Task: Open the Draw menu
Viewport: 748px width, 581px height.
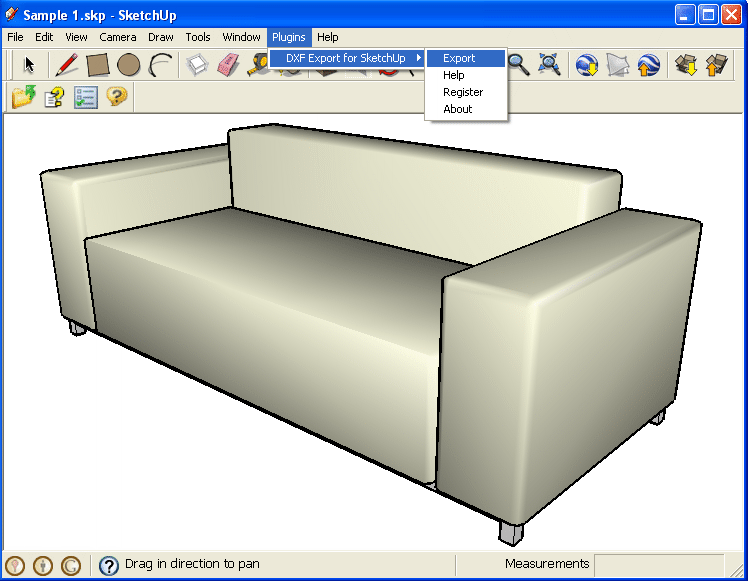Action: [x=161, y=37]
